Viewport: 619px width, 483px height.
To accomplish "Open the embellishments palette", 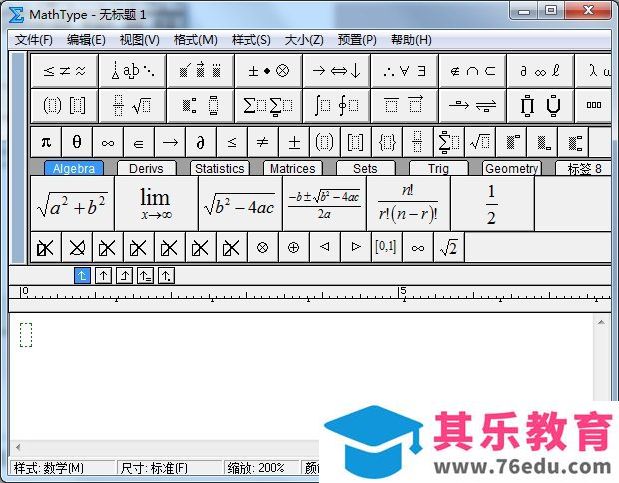I will click(x=200, y=71).
